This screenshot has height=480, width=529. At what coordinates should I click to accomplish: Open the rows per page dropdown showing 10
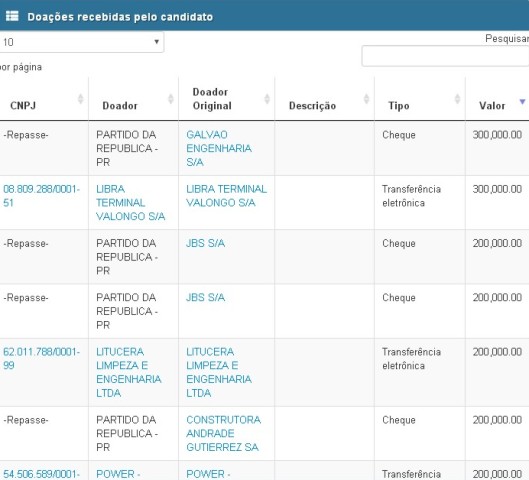(x=82, y=42)
